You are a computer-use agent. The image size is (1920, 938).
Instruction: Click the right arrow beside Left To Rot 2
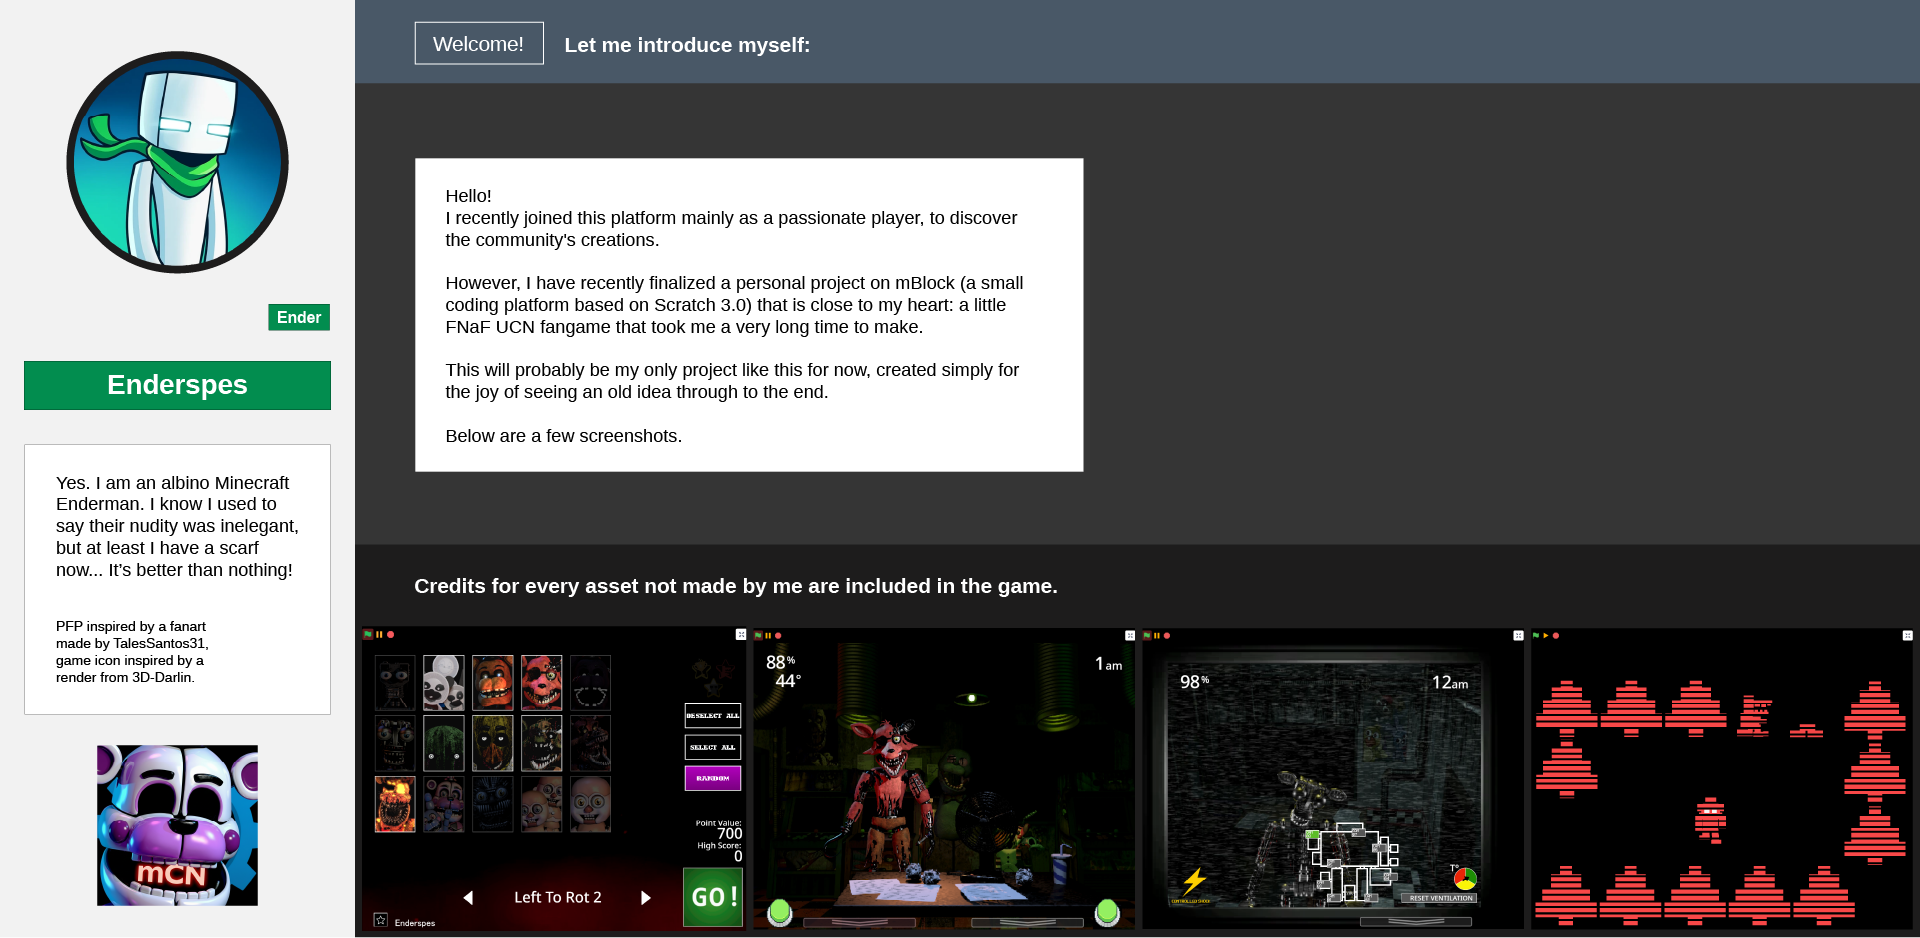pos(646,898)
